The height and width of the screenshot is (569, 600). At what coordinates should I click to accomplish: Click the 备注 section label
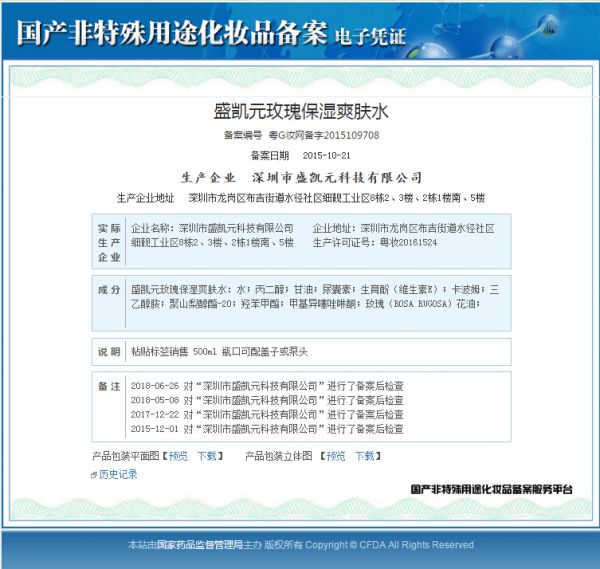pos(109,386)
